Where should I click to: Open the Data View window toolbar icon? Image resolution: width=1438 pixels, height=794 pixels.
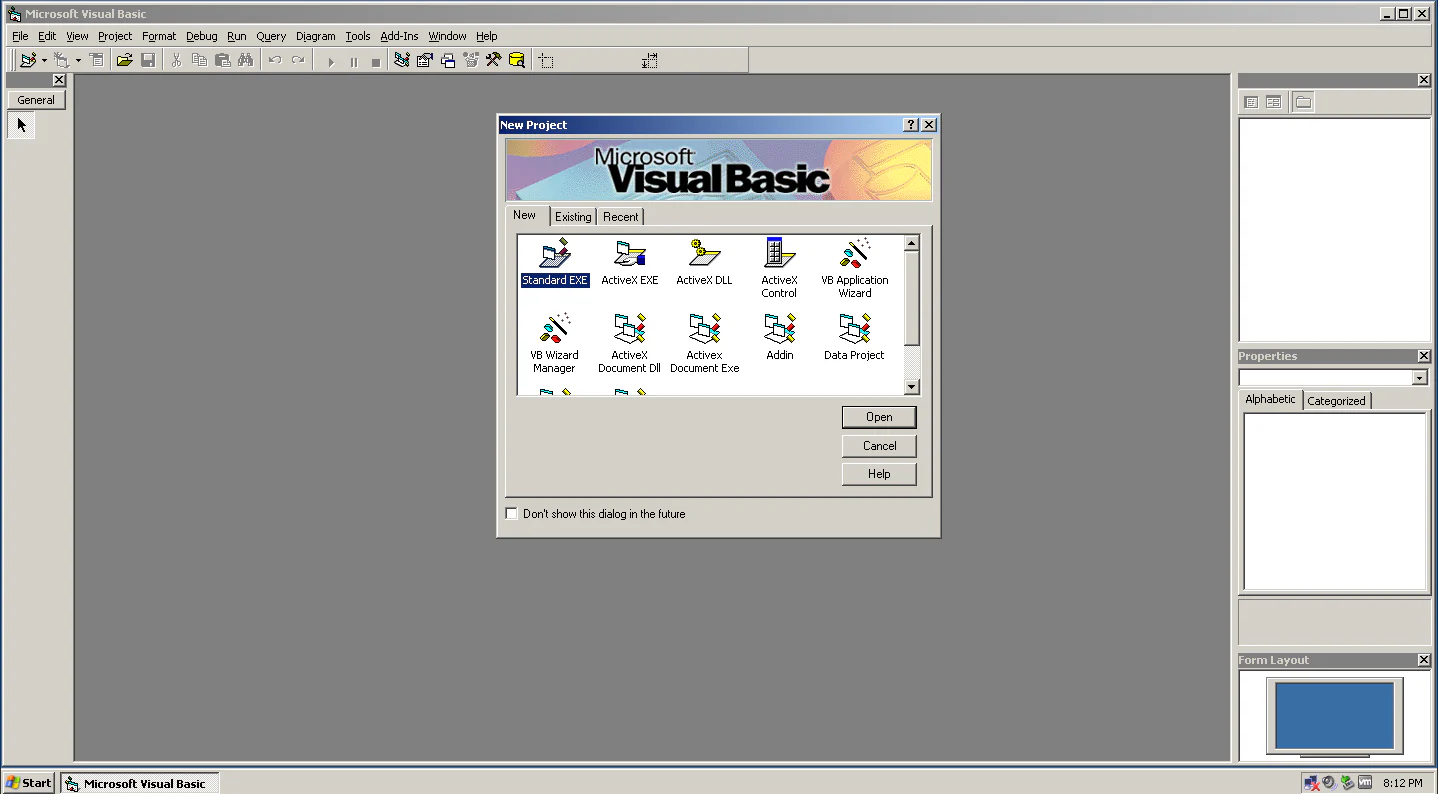point(516,59)
